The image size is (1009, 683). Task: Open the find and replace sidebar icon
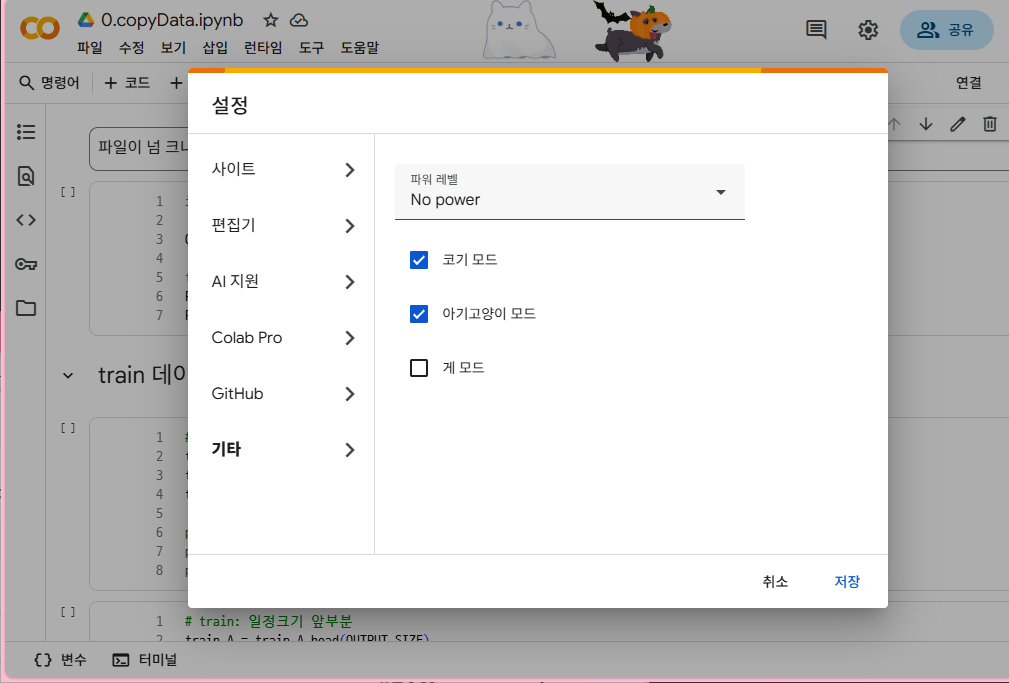tap(26, 176)
